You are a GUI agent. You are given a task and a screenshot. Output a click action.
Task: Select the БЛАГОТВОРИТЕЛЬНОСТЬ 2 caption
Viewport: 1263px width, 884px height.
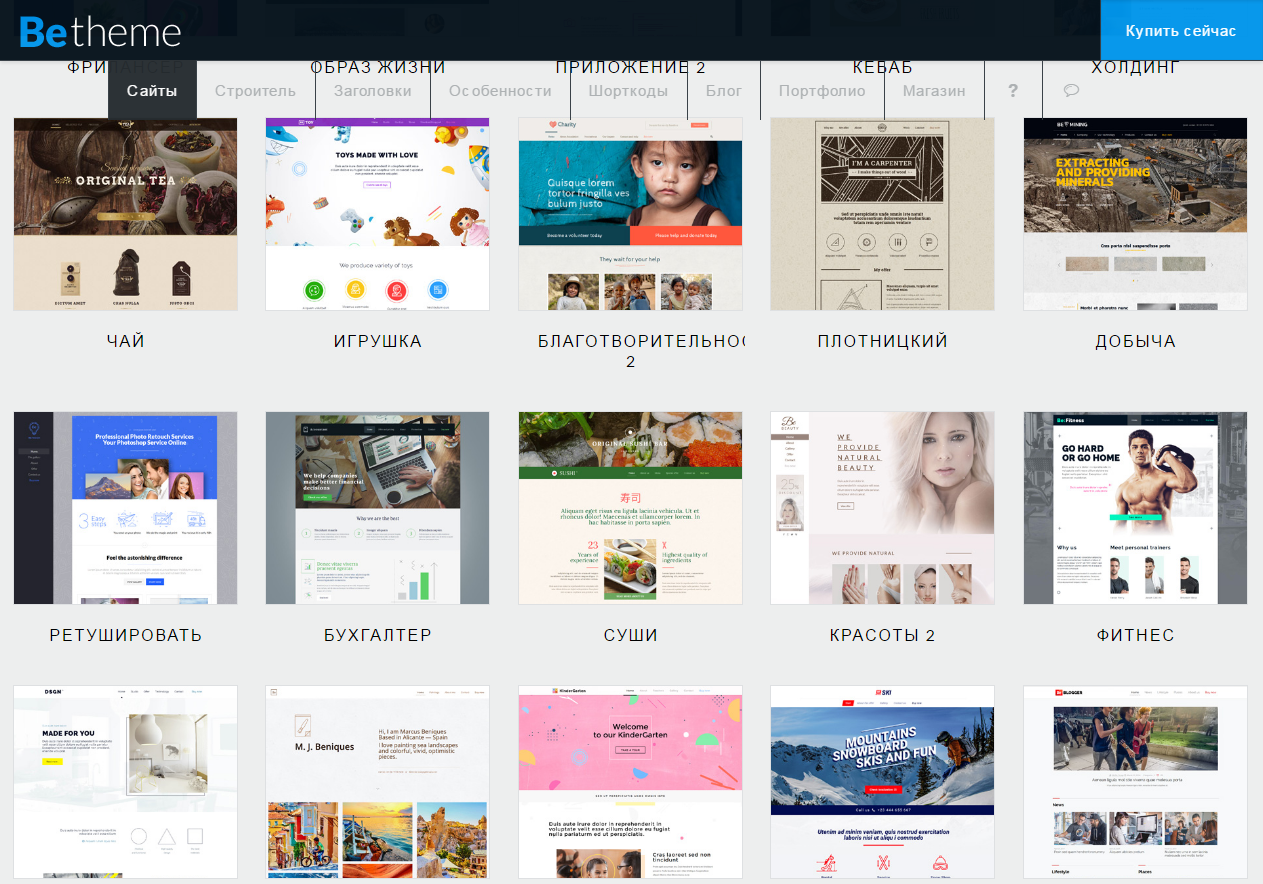point(641,351)
